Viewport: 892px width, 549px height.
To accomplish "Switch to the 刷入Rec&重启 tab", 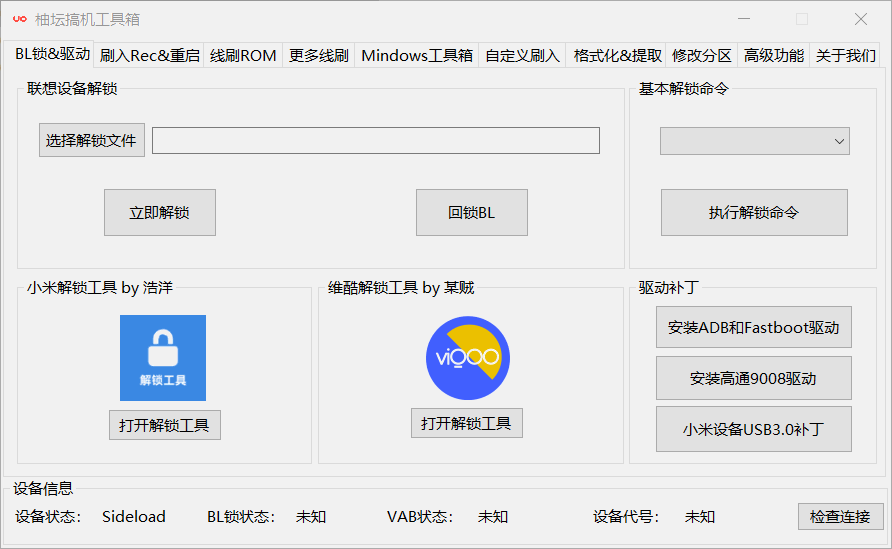I will (150, 56).
